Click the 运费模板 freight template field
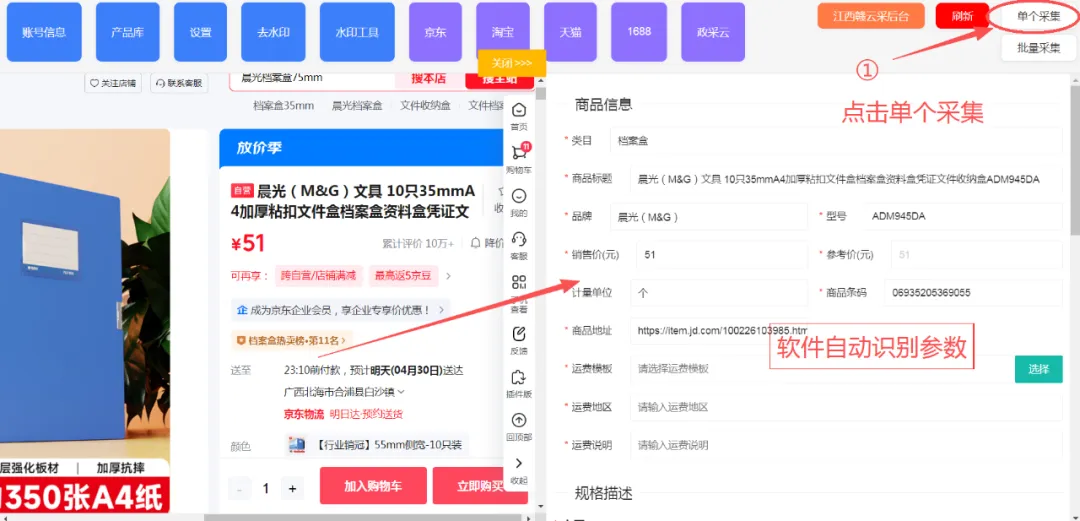 pyautogui.click(x=822, y=369)
